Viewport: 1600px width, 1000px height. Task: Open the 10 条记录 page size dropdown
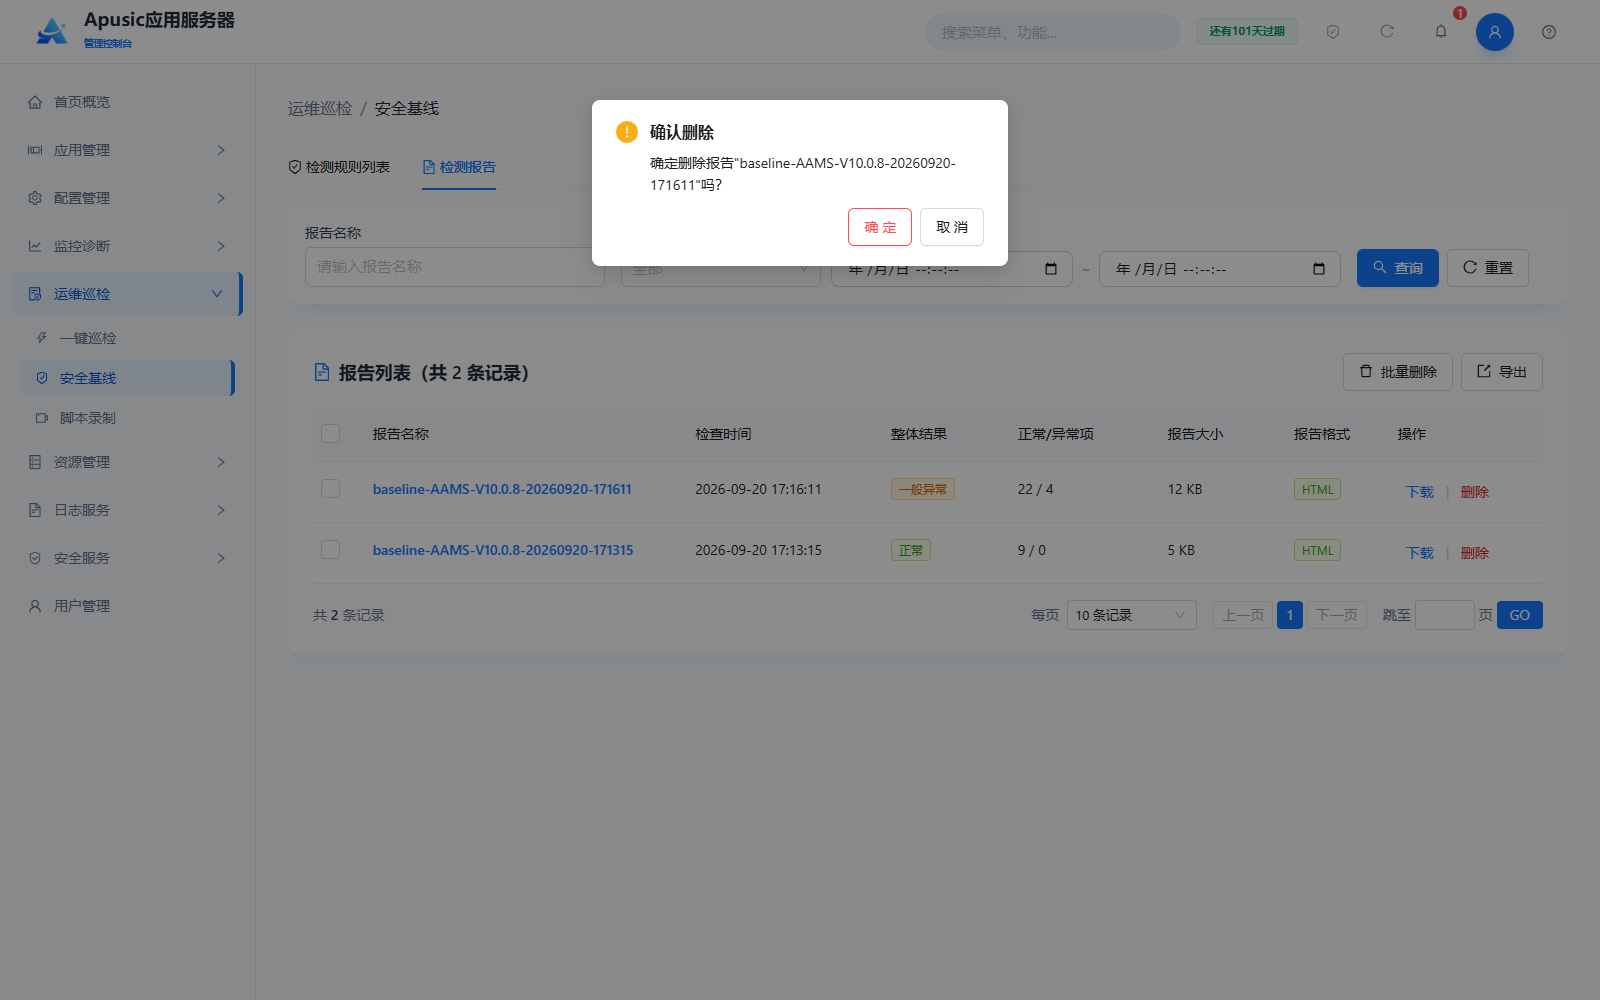point(1132,615)
